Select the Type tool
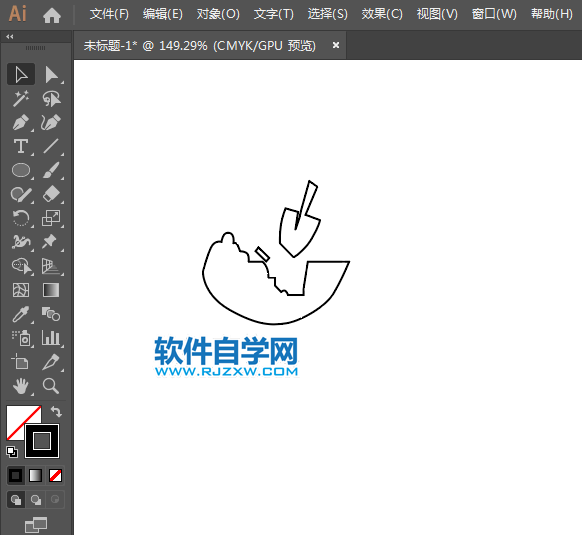 click(21, 146)
